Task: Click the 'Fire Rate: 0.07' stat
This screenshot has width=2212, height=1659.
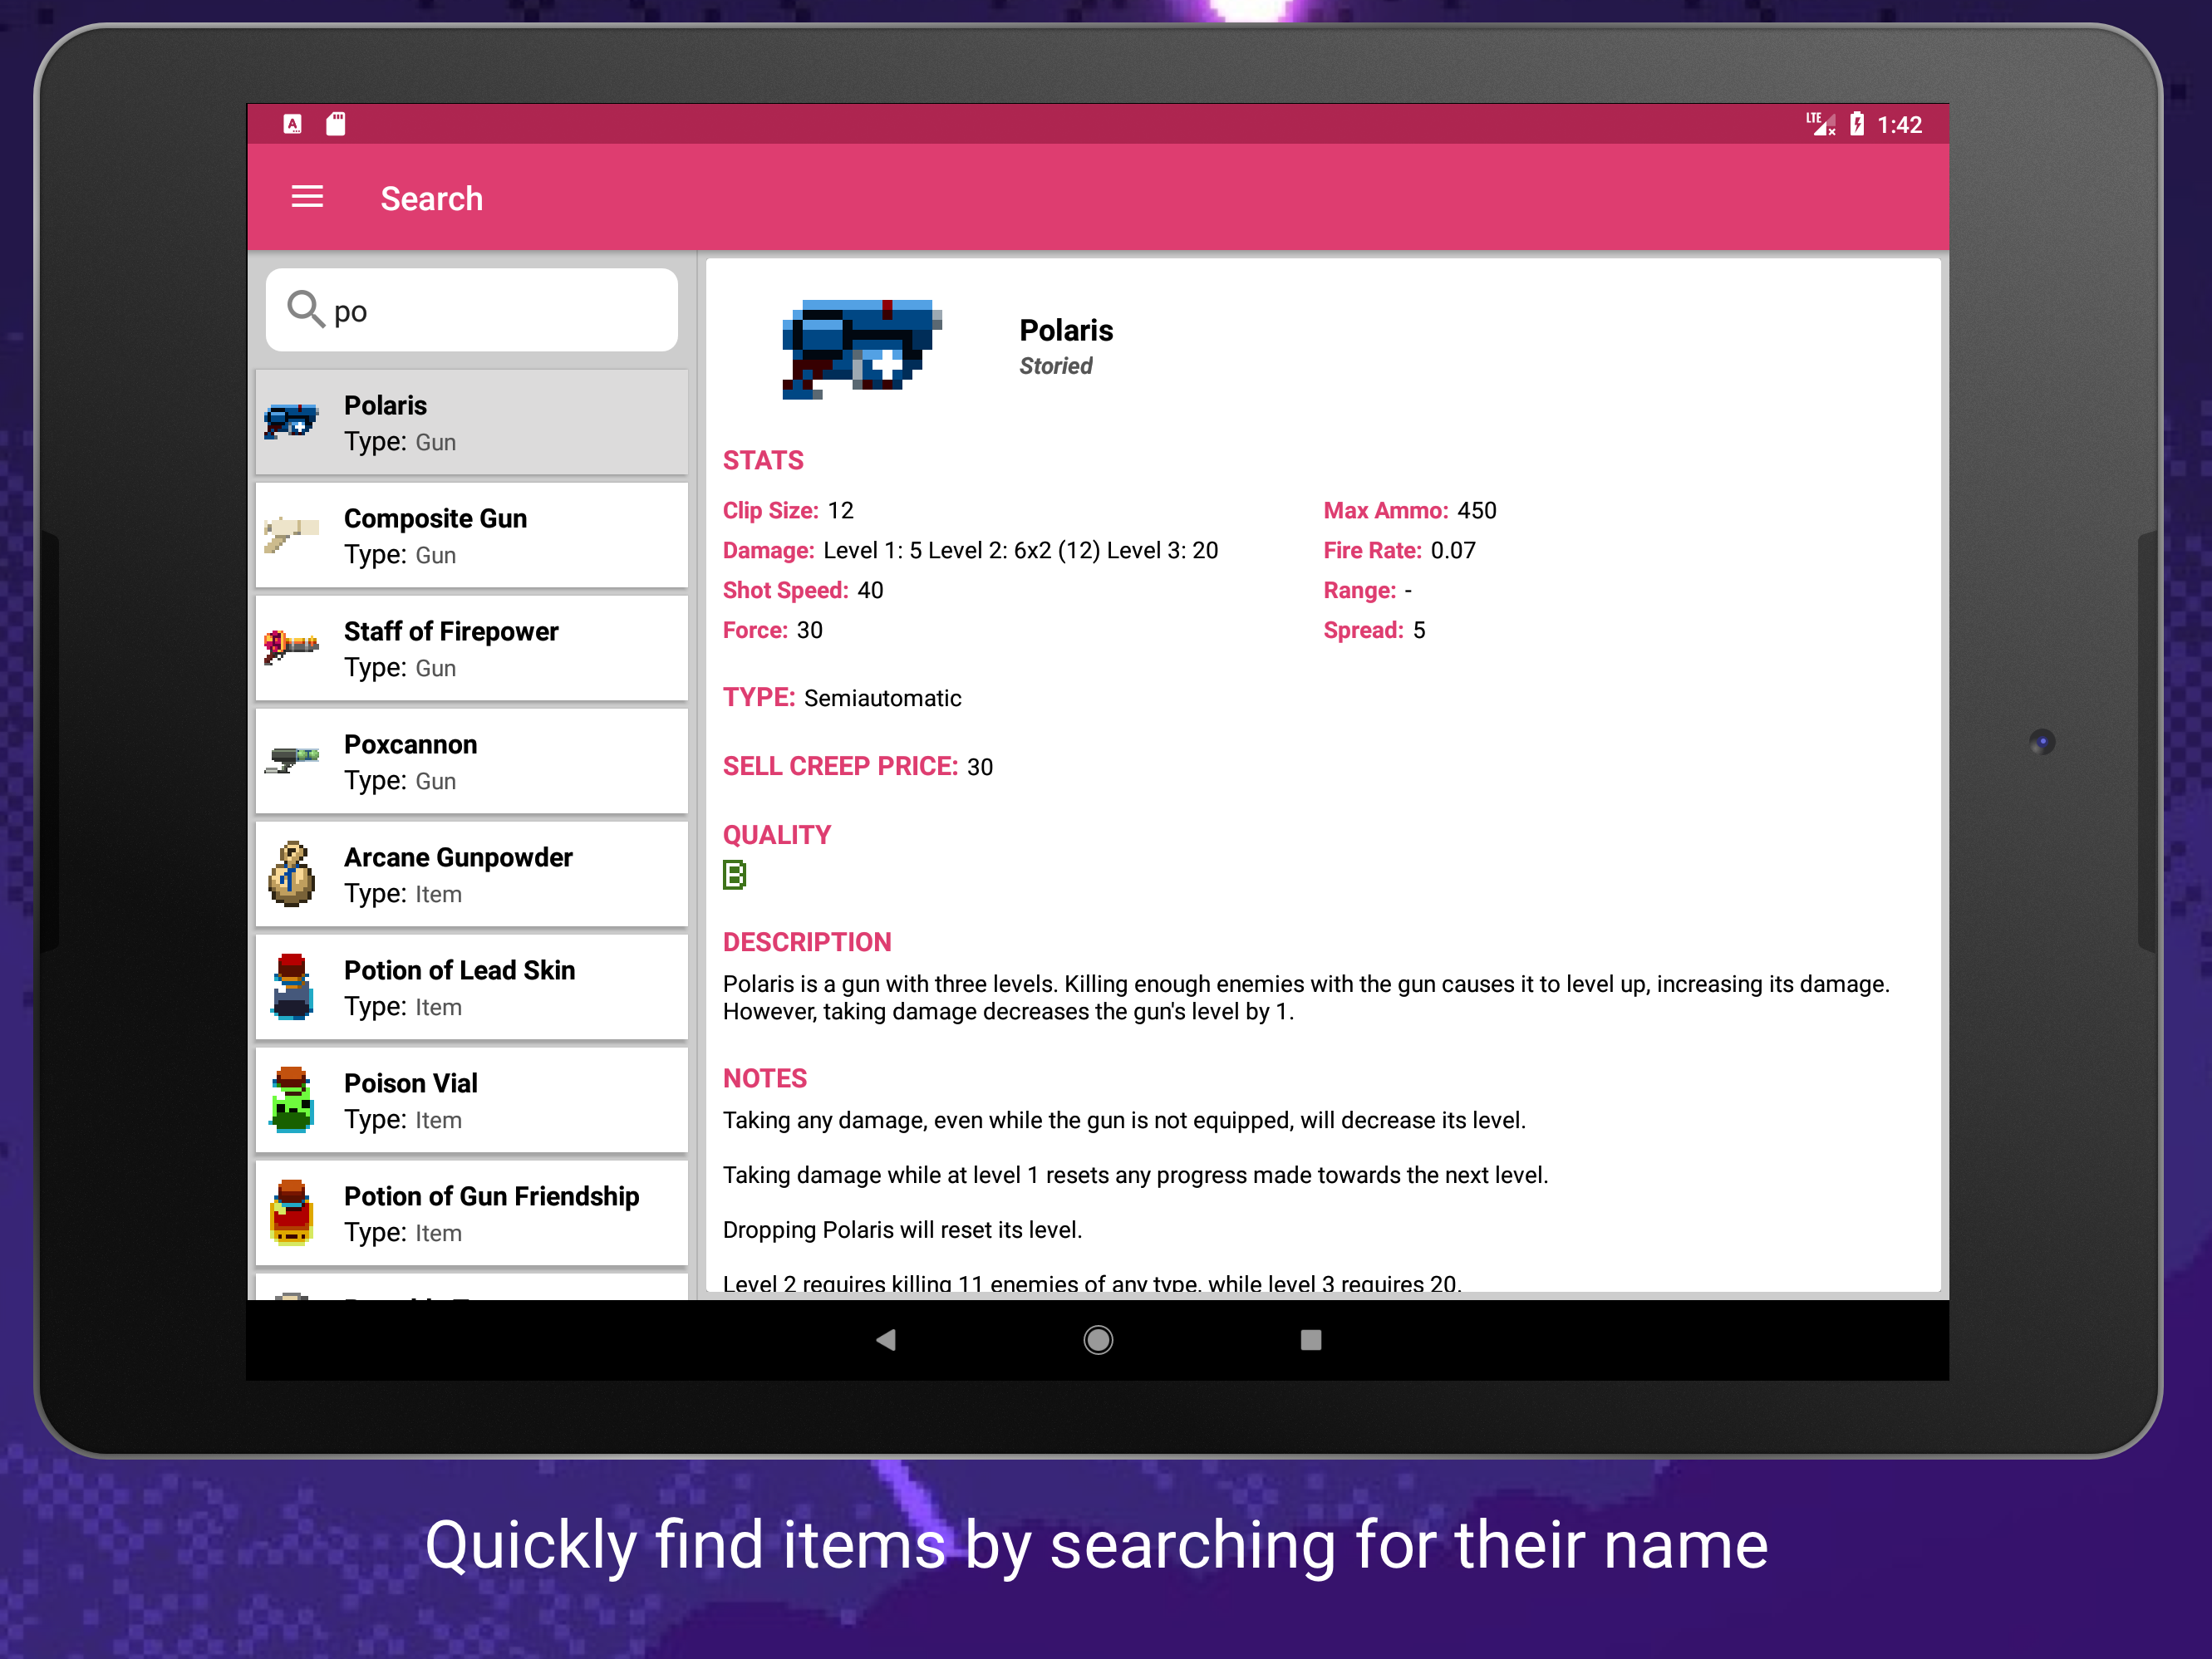Action: (1399, 550)
